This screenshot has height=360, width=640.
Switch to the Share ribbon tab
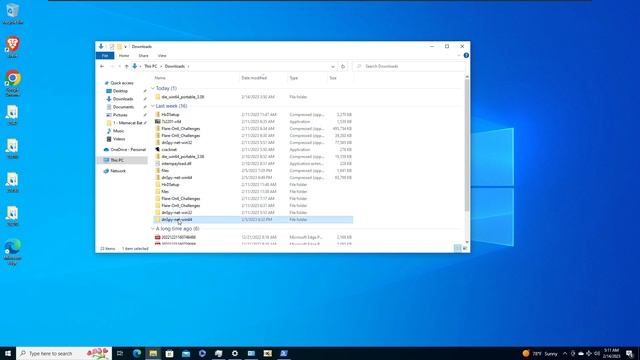click(143, 56)
